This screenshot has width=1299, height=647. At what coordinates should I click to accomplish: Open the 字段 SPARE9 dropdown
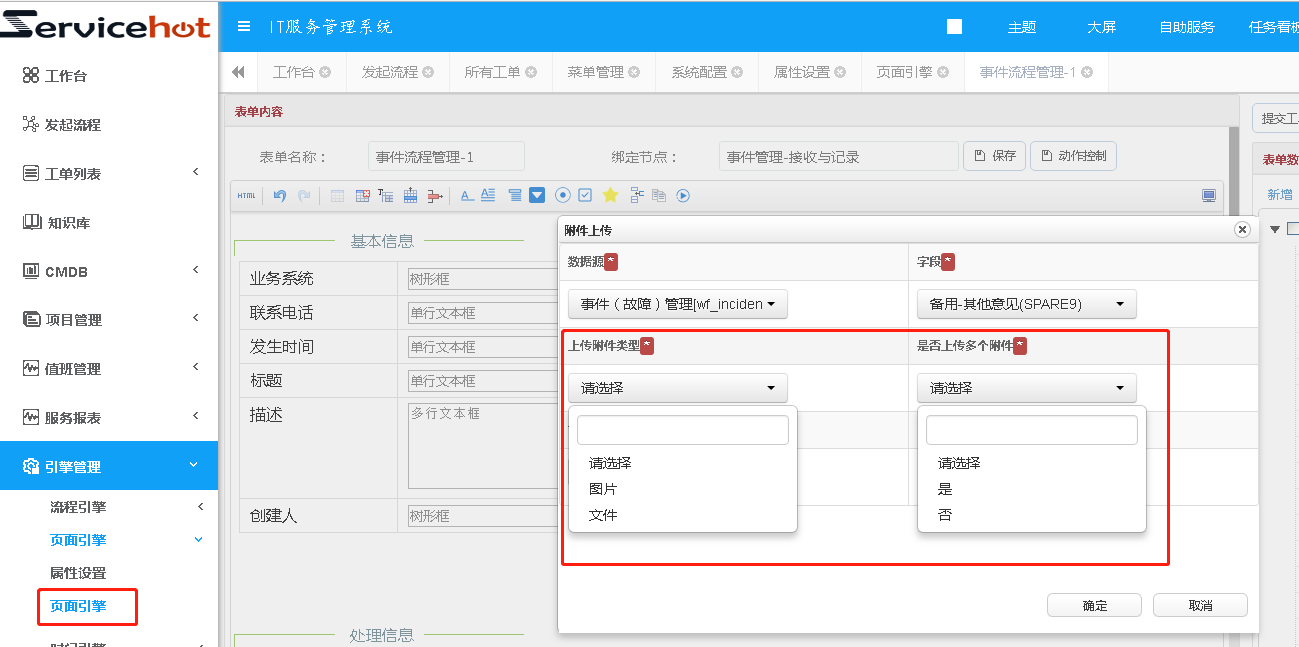click(1026, 304)
